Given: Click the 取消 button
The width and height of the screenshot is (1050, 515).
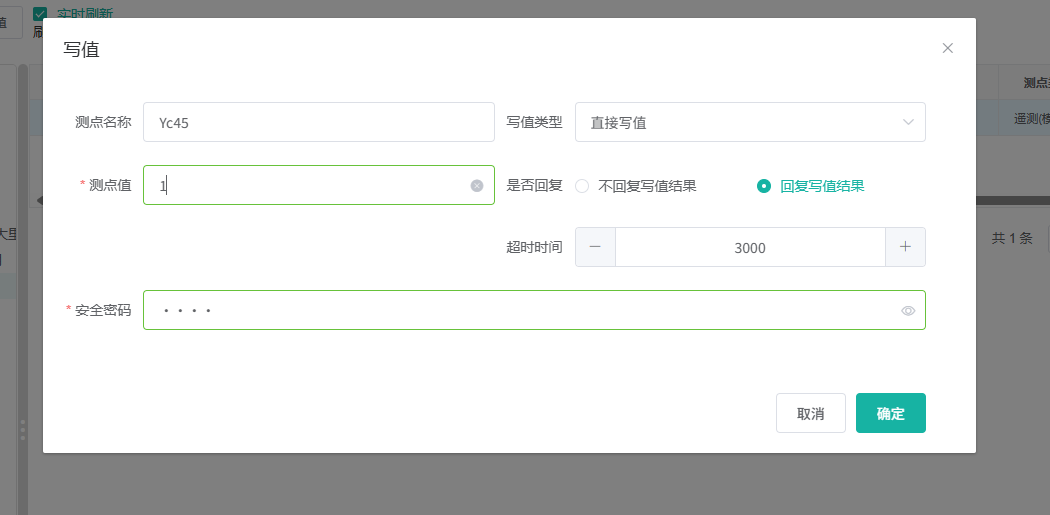Looking at the screenshot, I should [x=810, y=413].
